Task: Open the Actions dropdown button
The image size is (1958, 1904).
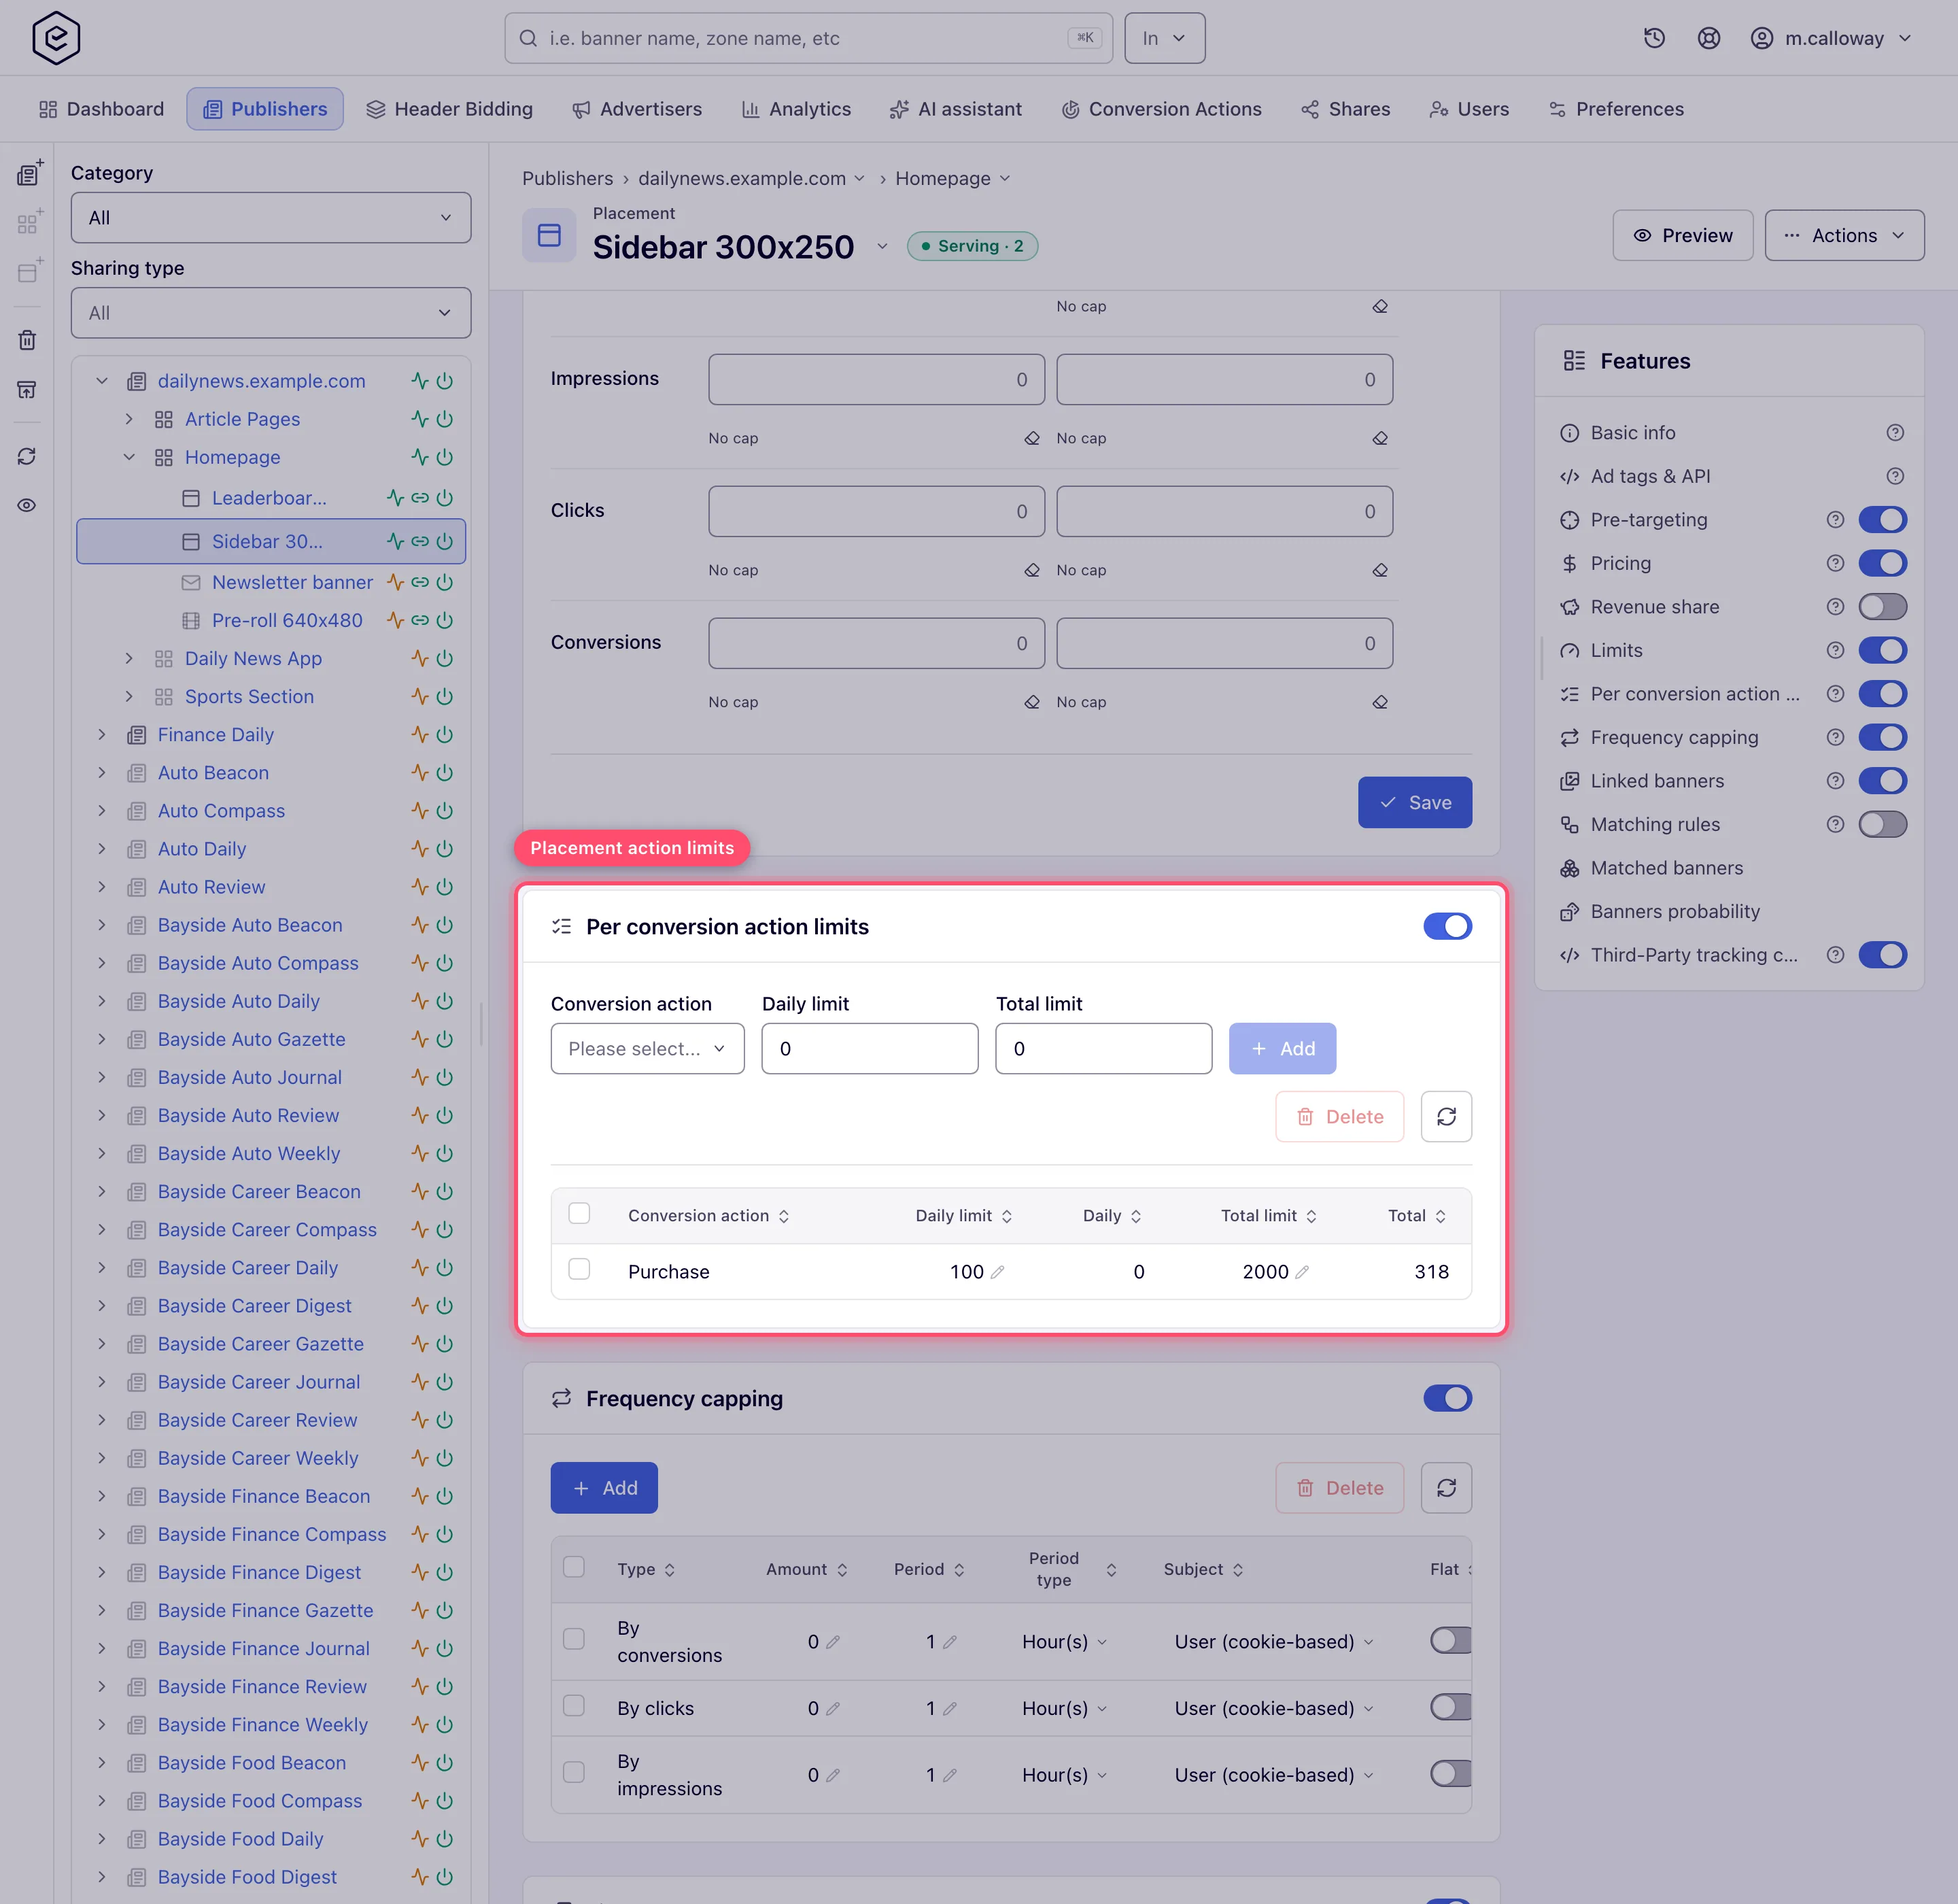Action: 1844,235
